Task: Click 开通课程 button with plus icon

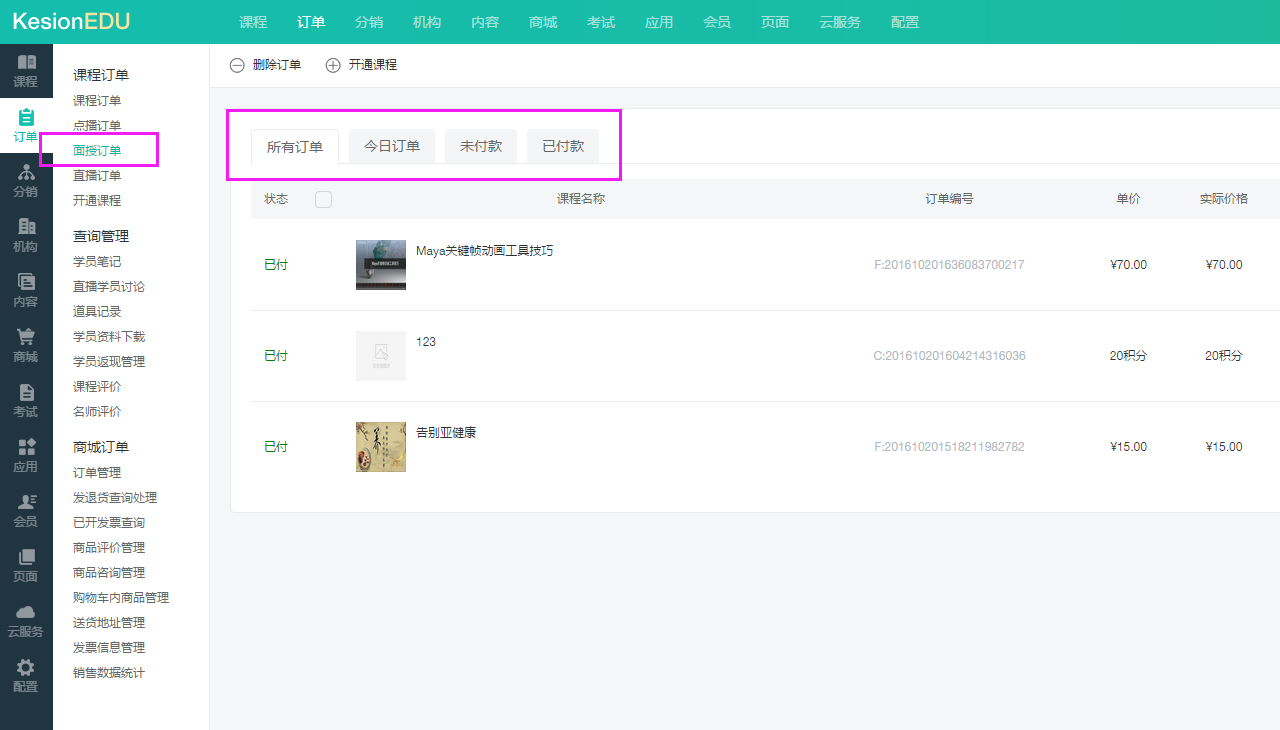Action: pos(362,65)
